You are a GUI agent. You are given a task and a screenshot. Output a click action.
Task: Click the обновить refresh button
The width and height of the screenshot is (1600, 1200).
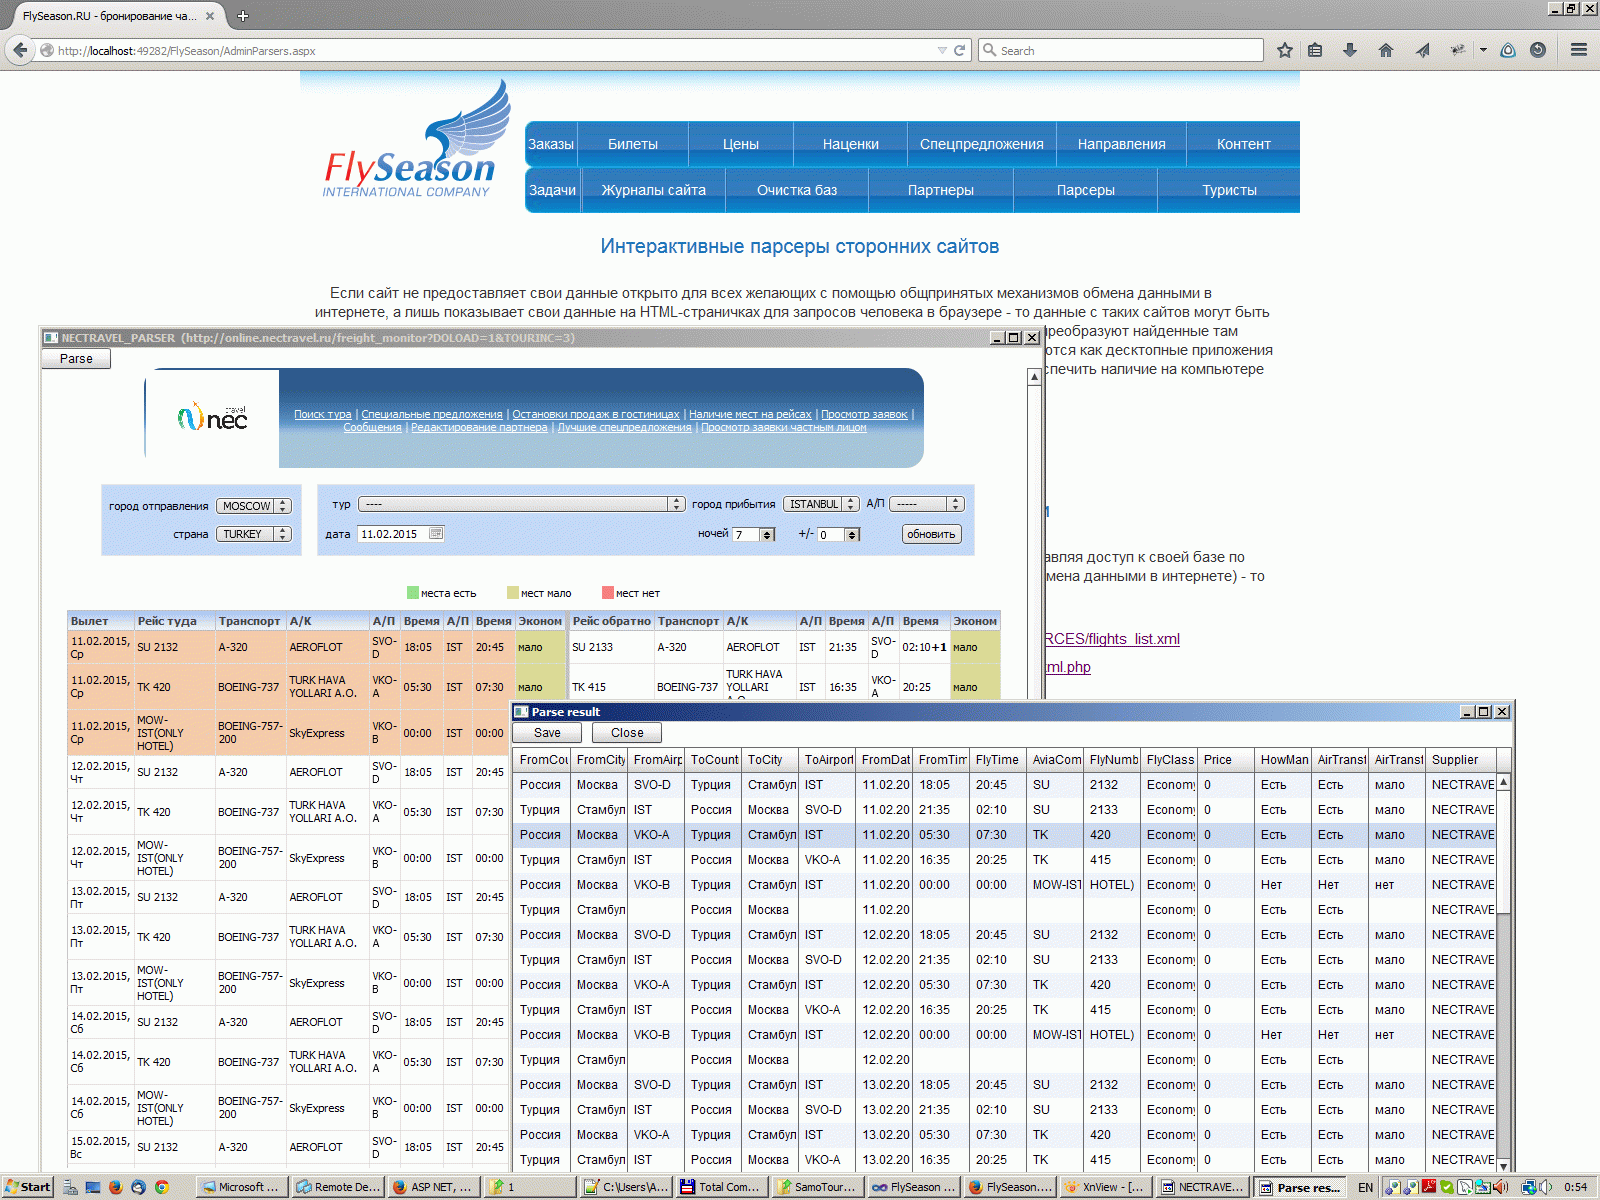point(931,534)
